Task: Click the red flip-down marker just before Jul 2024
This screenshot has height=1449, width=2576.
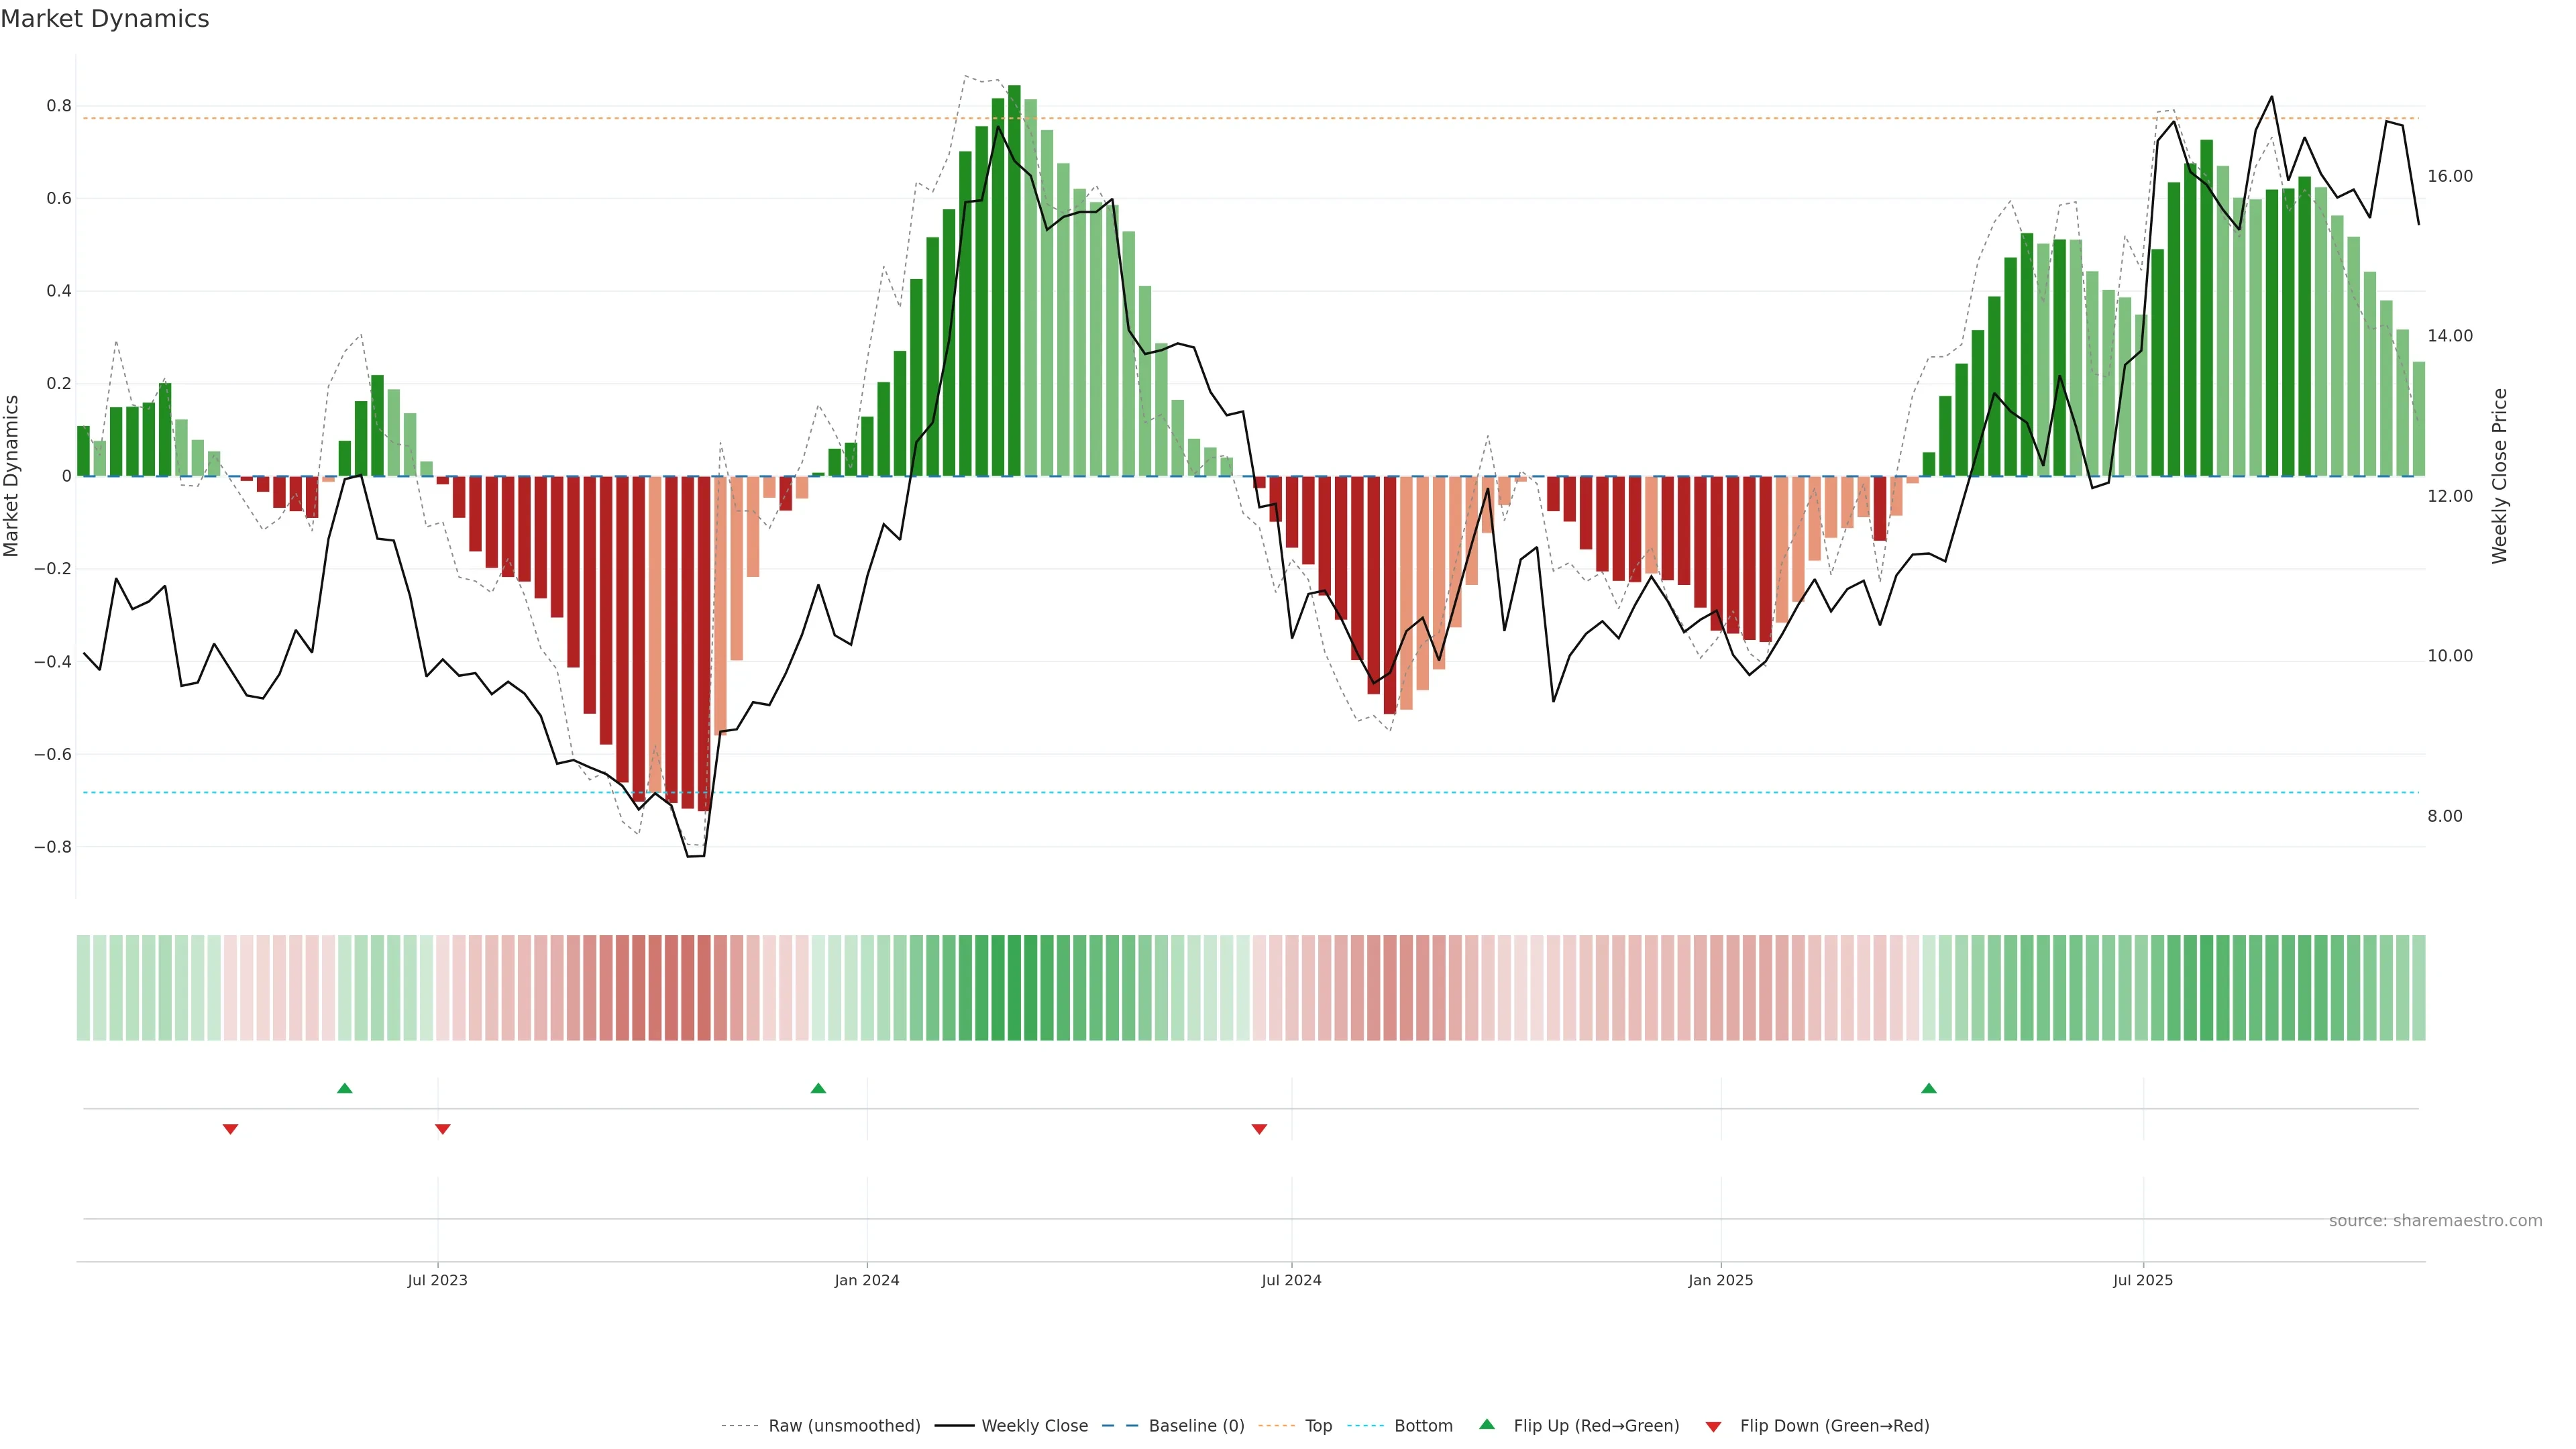Action: [x=1259, y=1129]
